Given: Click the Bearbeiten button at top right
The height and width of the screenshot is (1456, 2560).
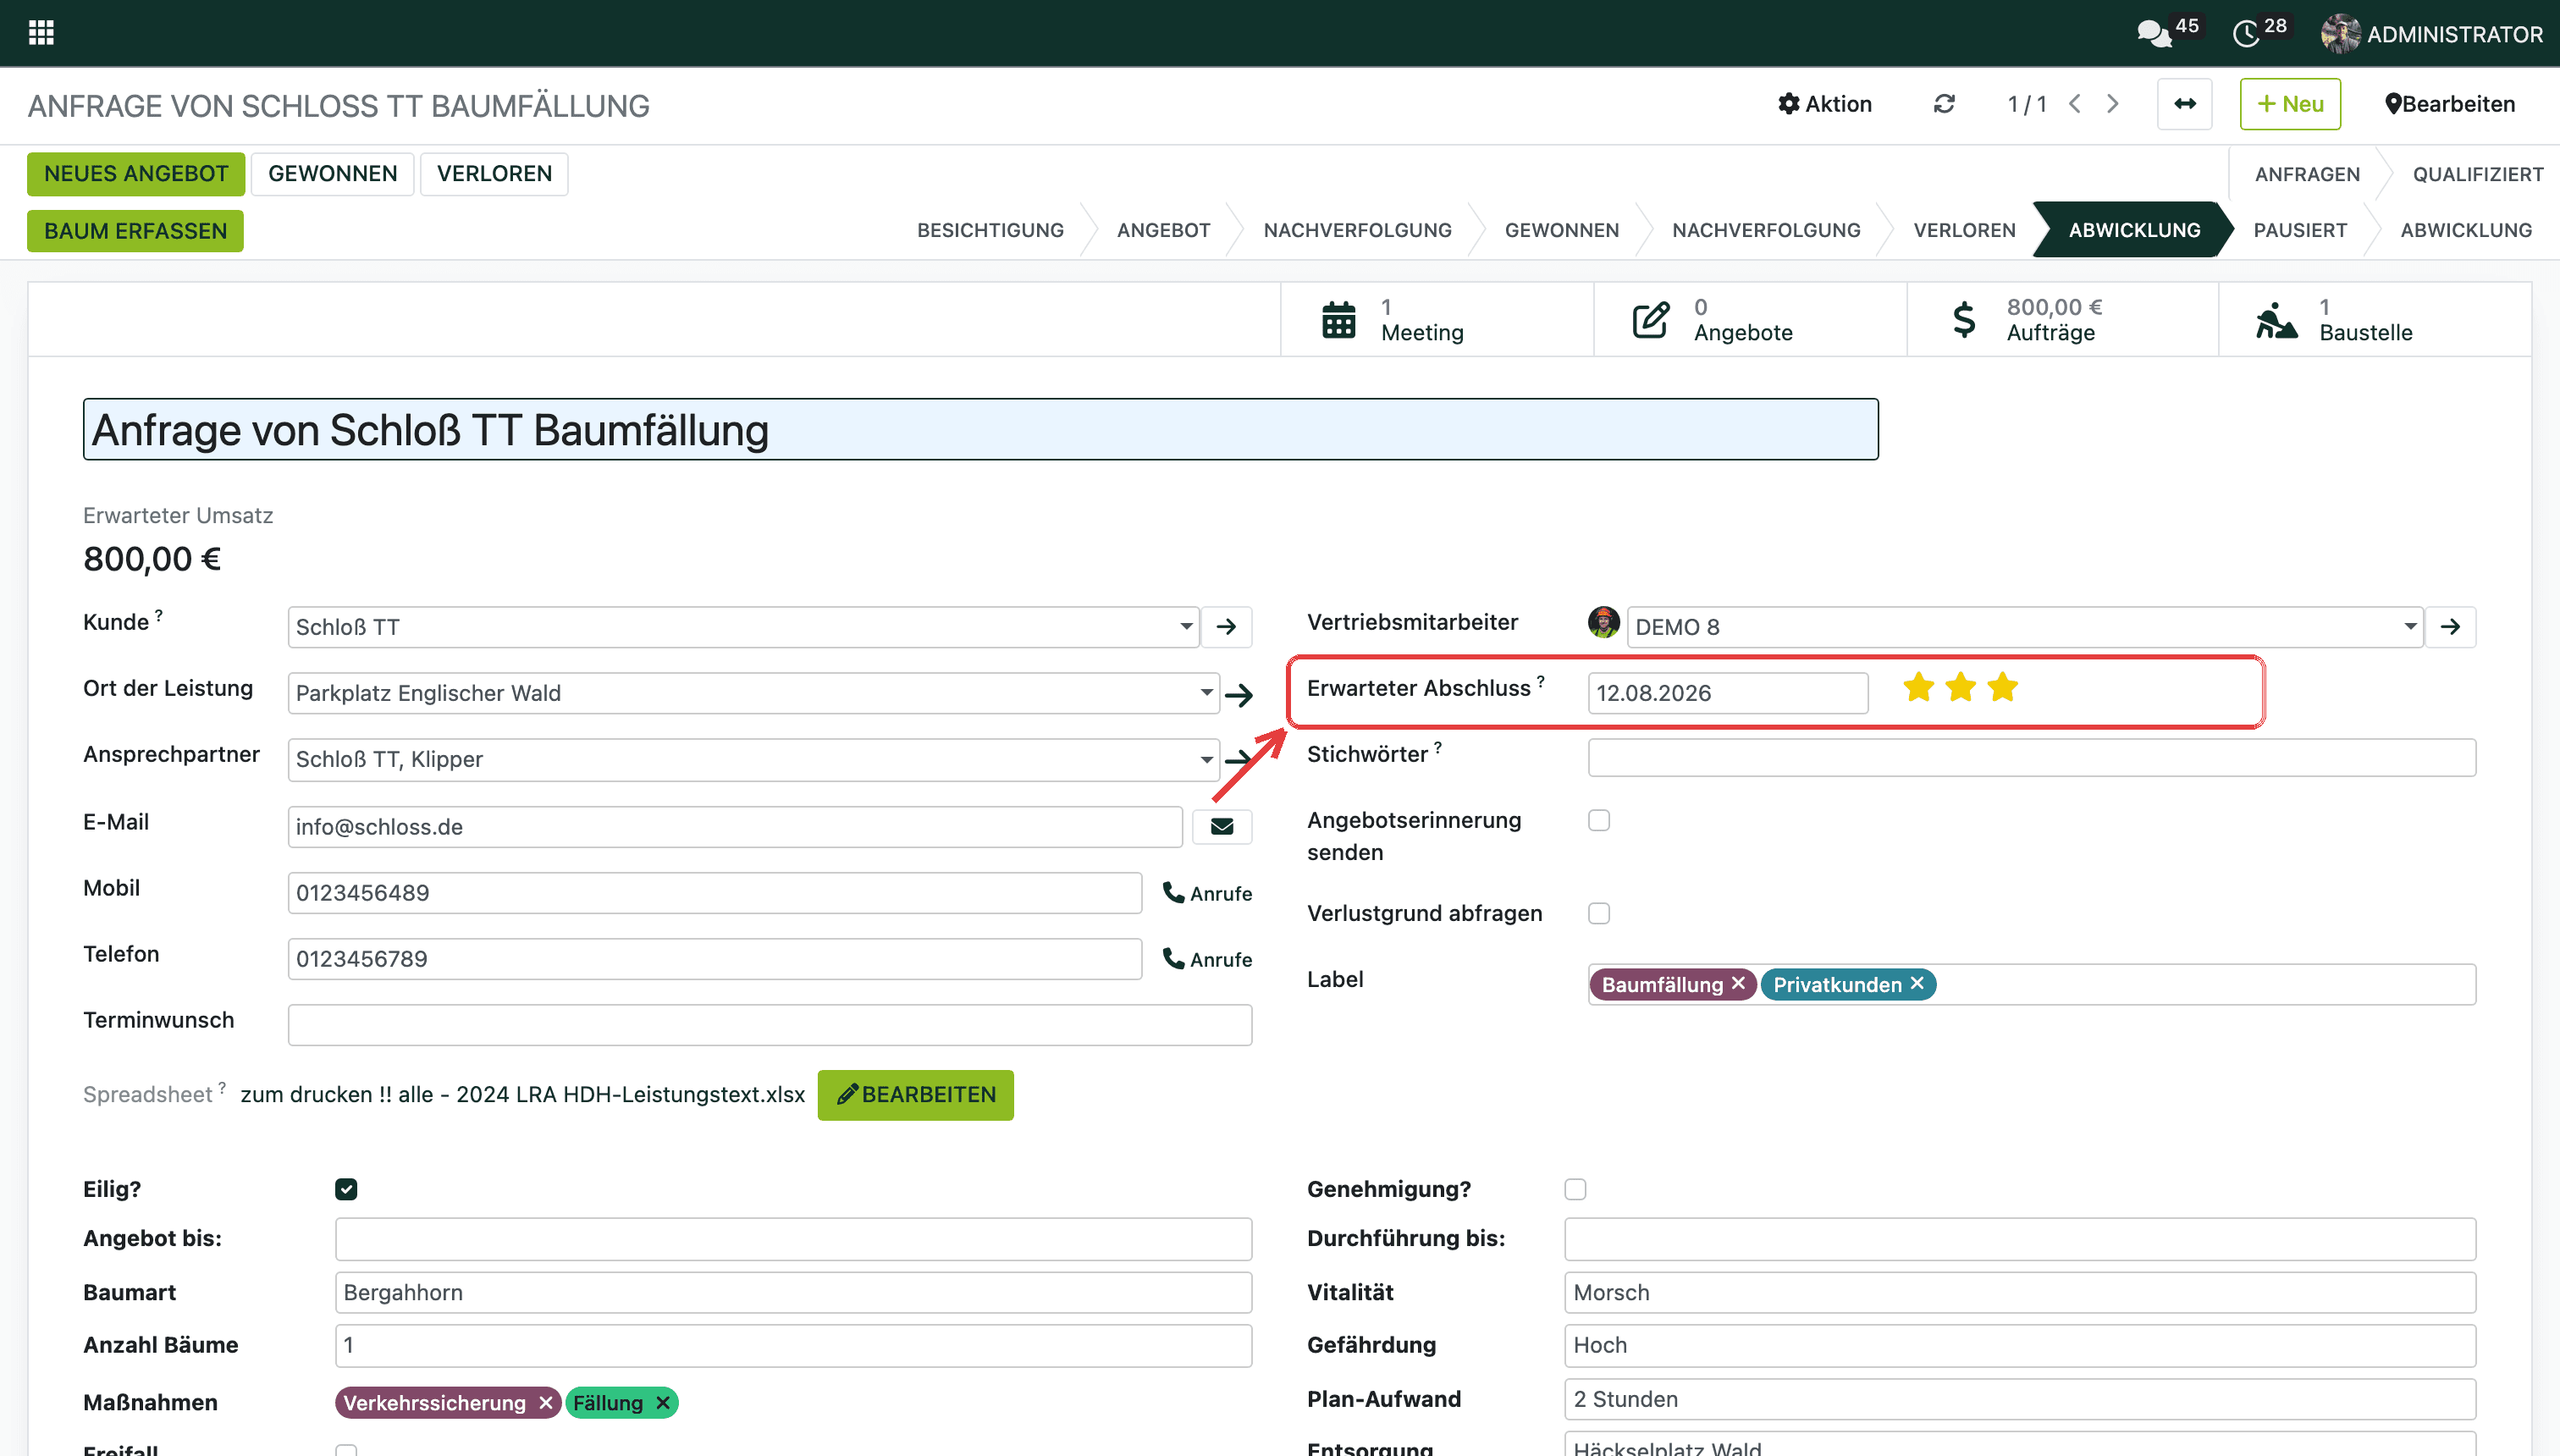Looking at the screenshot, I should (x=2450, y=104).
